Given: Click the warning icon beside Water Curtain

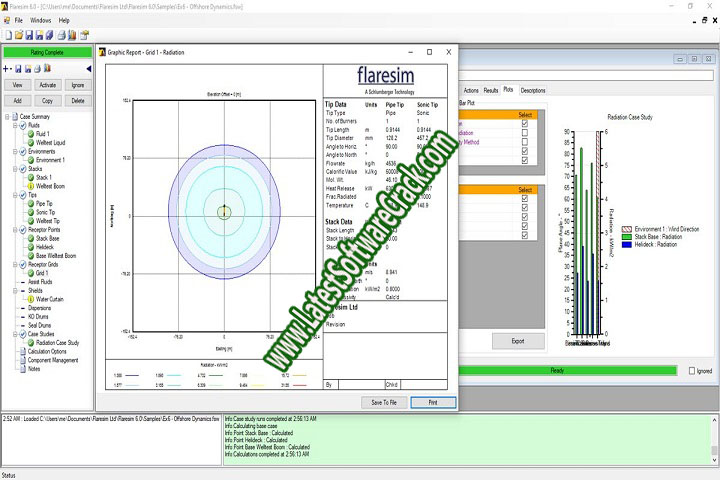Looking at the screenshot, I should 31,299.
